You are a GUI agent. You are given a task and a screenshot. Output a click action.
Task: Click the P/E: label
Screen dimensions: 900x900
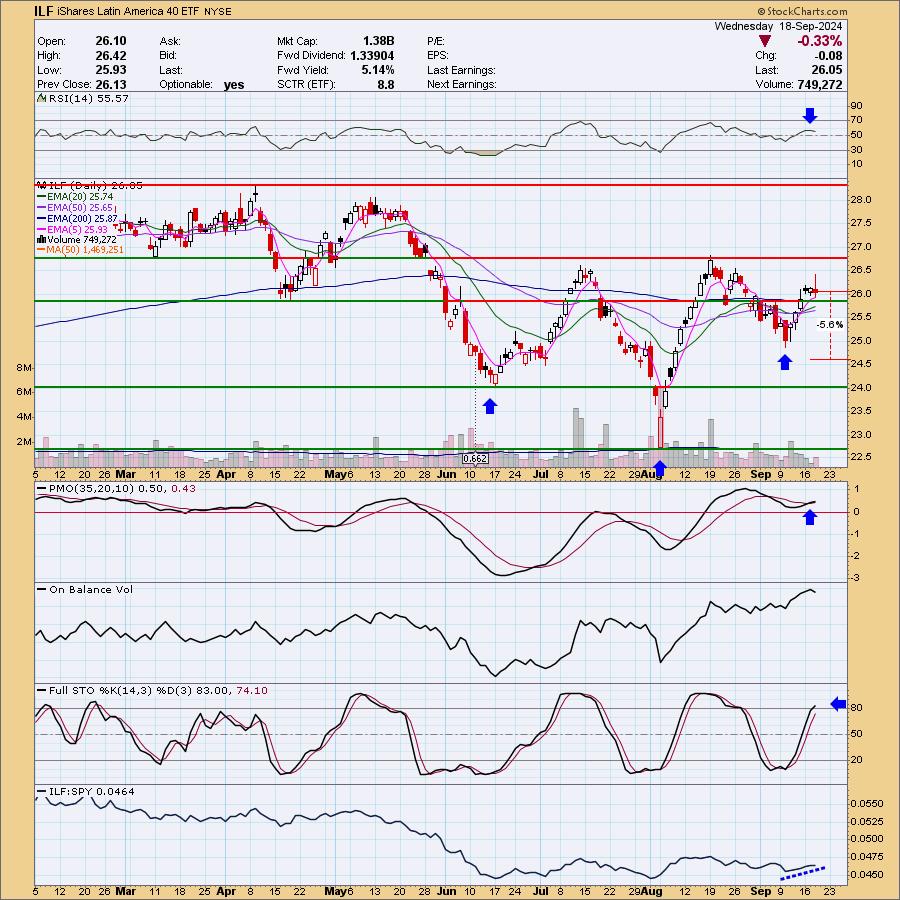436,41
